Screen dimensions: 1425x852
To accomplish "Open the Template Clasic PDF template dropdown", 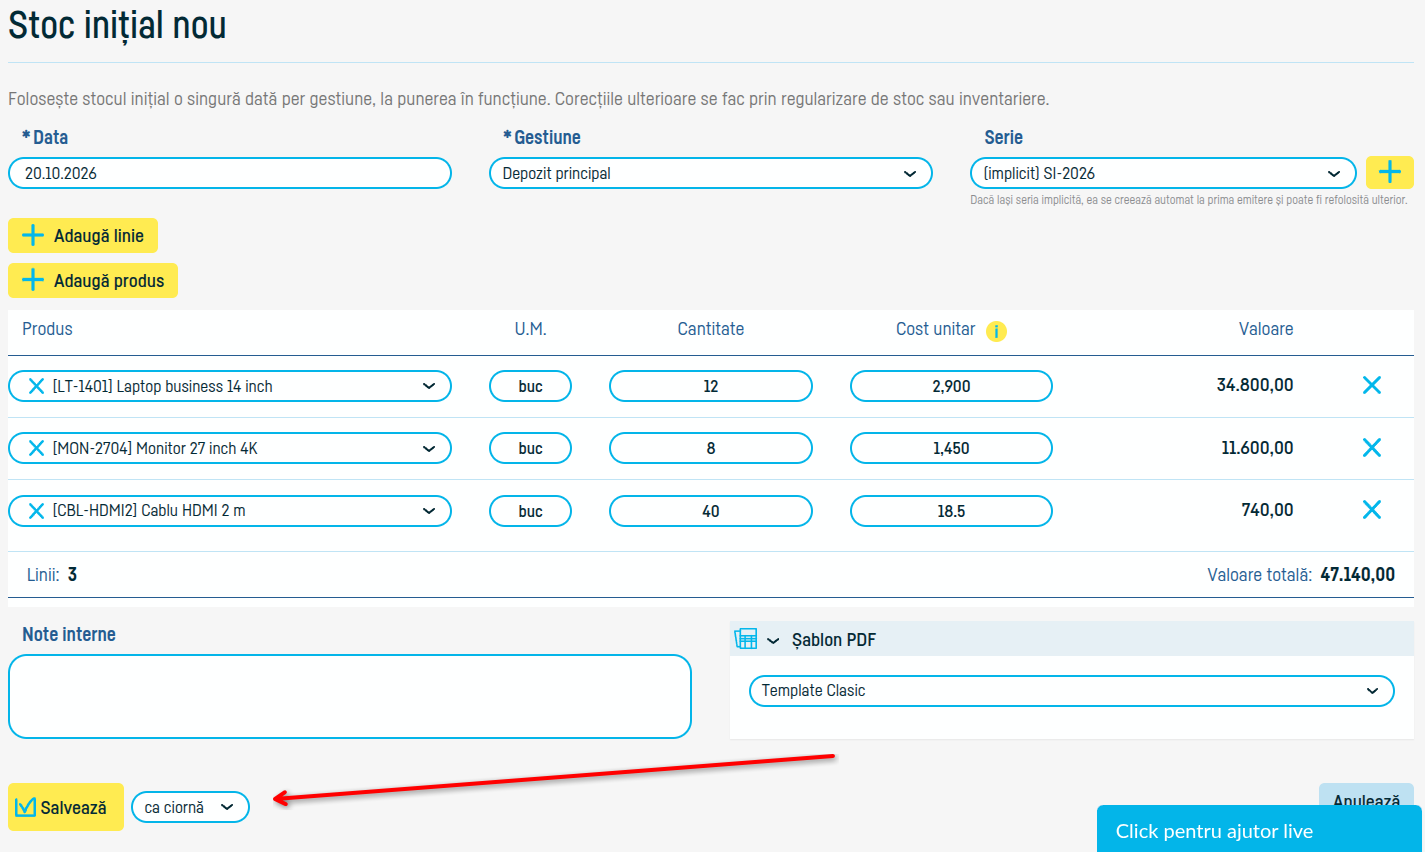I will (x=1071, y=691).
